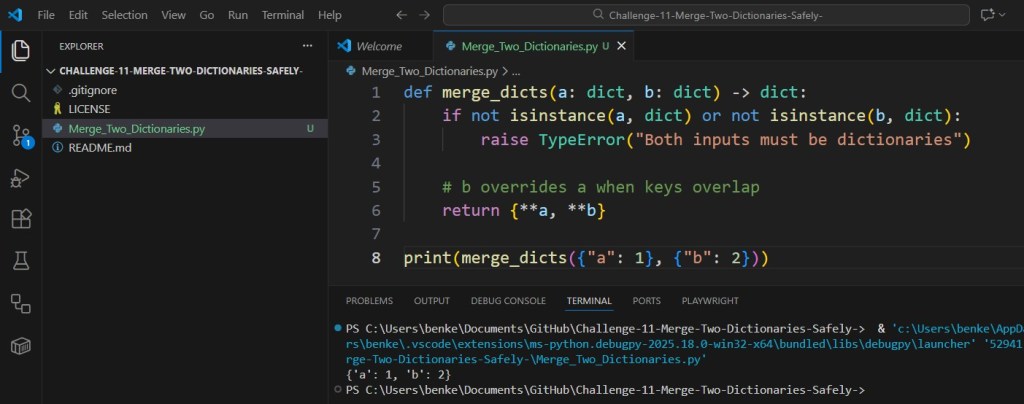Screen dimensions: 1024x404
Task: Open the Extensions view
Action: point(21,219)
